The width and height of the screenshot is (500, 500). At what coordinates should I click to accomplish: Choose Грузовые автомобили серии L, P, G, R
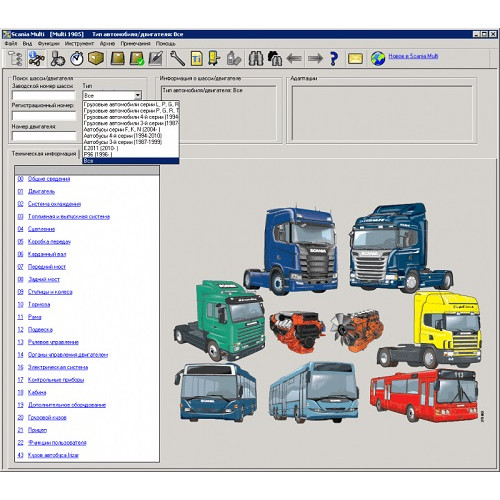[x=131, y=104]
